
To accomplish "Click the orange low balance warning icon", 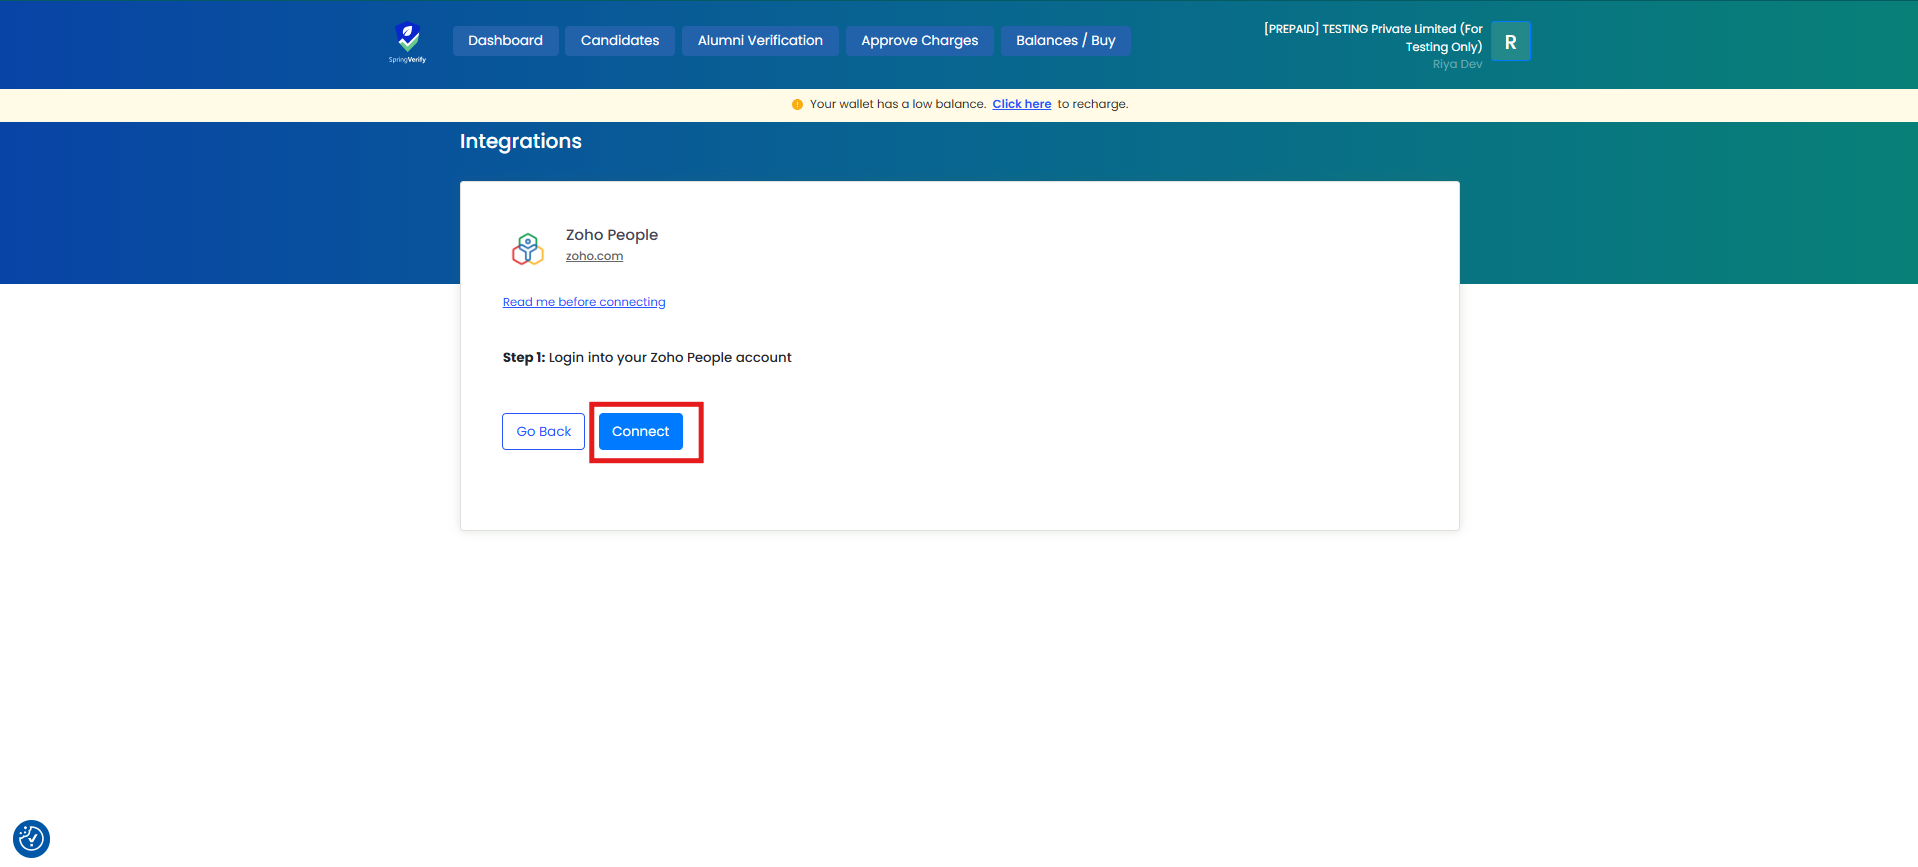I will click(x=797, y=104).
